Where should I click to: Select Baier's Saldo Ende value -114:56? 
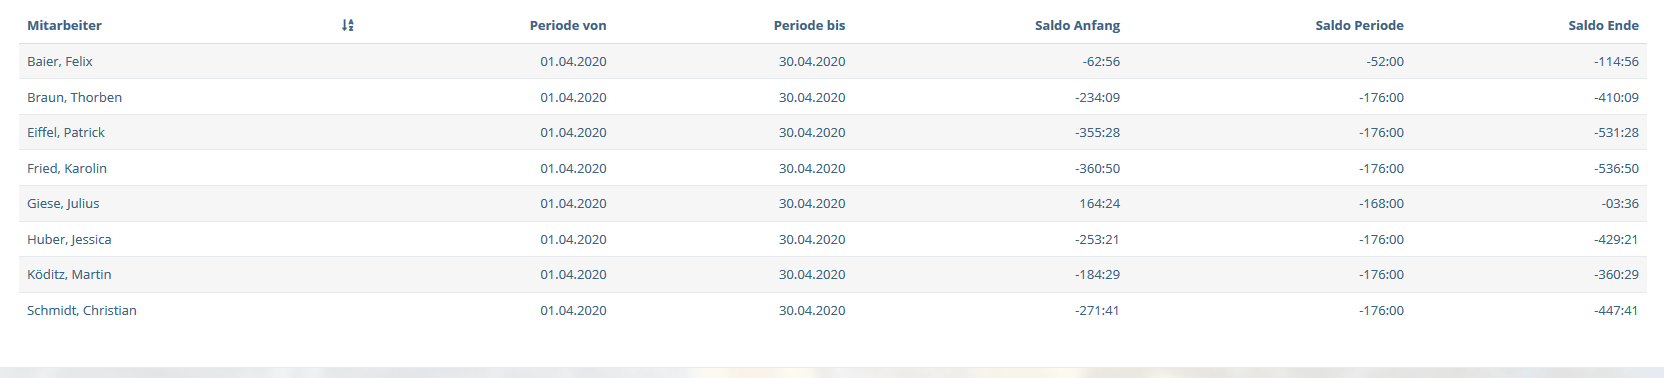1616,61
